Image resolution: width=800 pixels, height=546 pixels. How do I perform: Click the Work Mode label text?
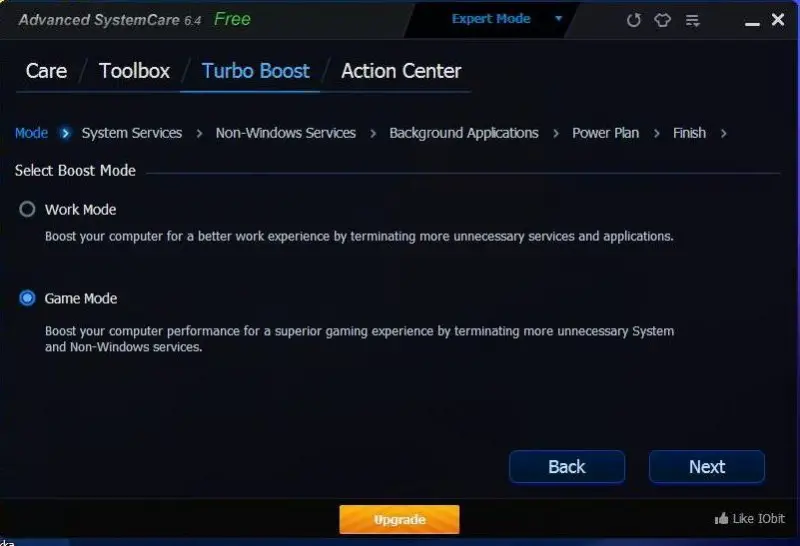pos(81,210)
